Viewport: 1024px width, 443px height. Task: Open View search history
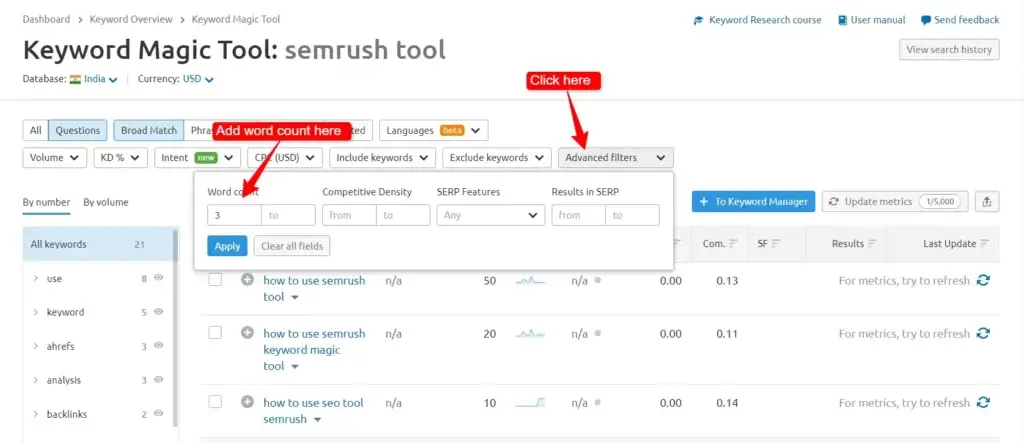pos(949,50)
